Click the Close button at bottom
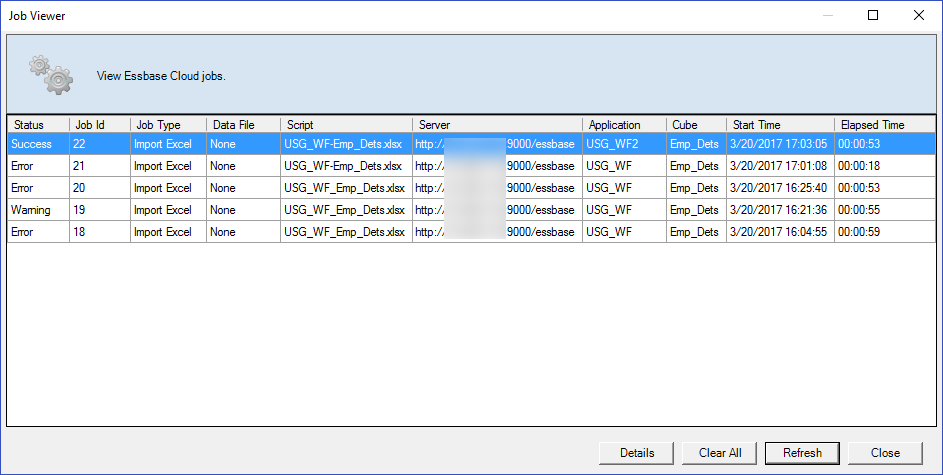Image resolution: width=943 pixels, height=475 pixels. point(885,453)
